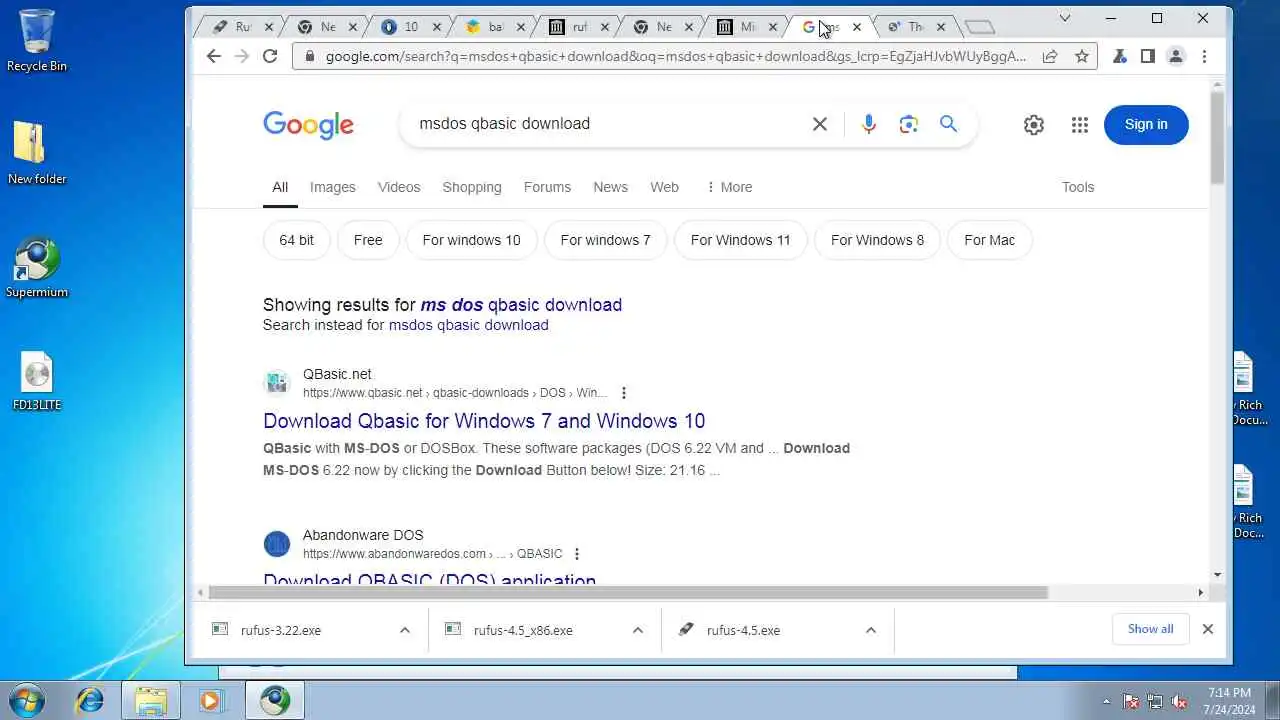Click the Sign in button
The height and width of the screenshot is (720, 1280).
point(1146,124)
